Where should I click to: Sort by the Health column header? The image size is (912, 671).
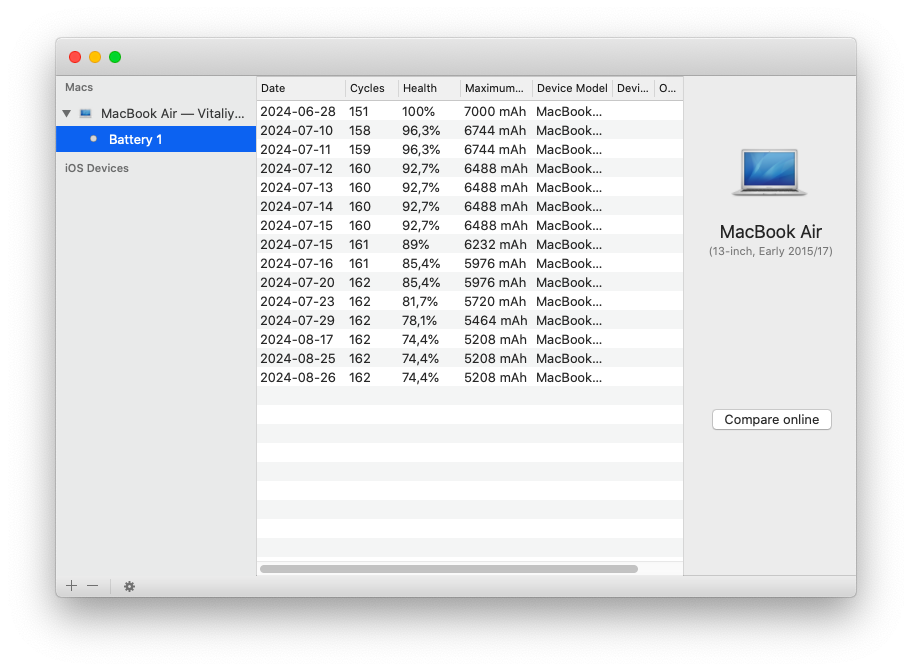click(x=429, y=88)
